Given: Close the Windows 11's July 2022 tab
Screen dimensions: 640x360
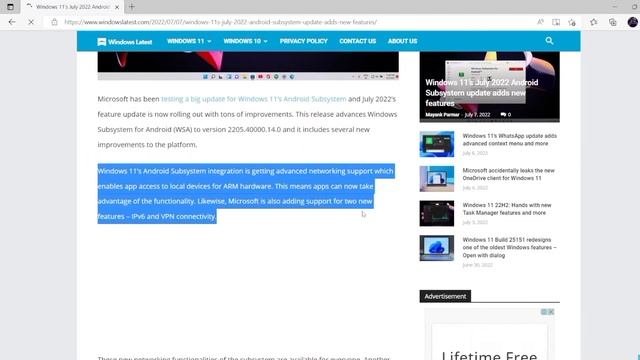Looking at the screenshot, I should pyautogui.click(x=117, y=7).
